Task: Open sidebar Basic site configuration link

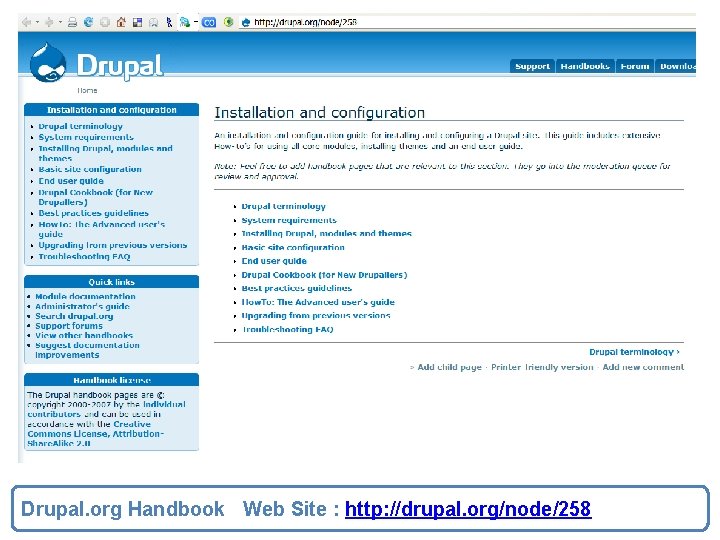Action: pos(90,169)
